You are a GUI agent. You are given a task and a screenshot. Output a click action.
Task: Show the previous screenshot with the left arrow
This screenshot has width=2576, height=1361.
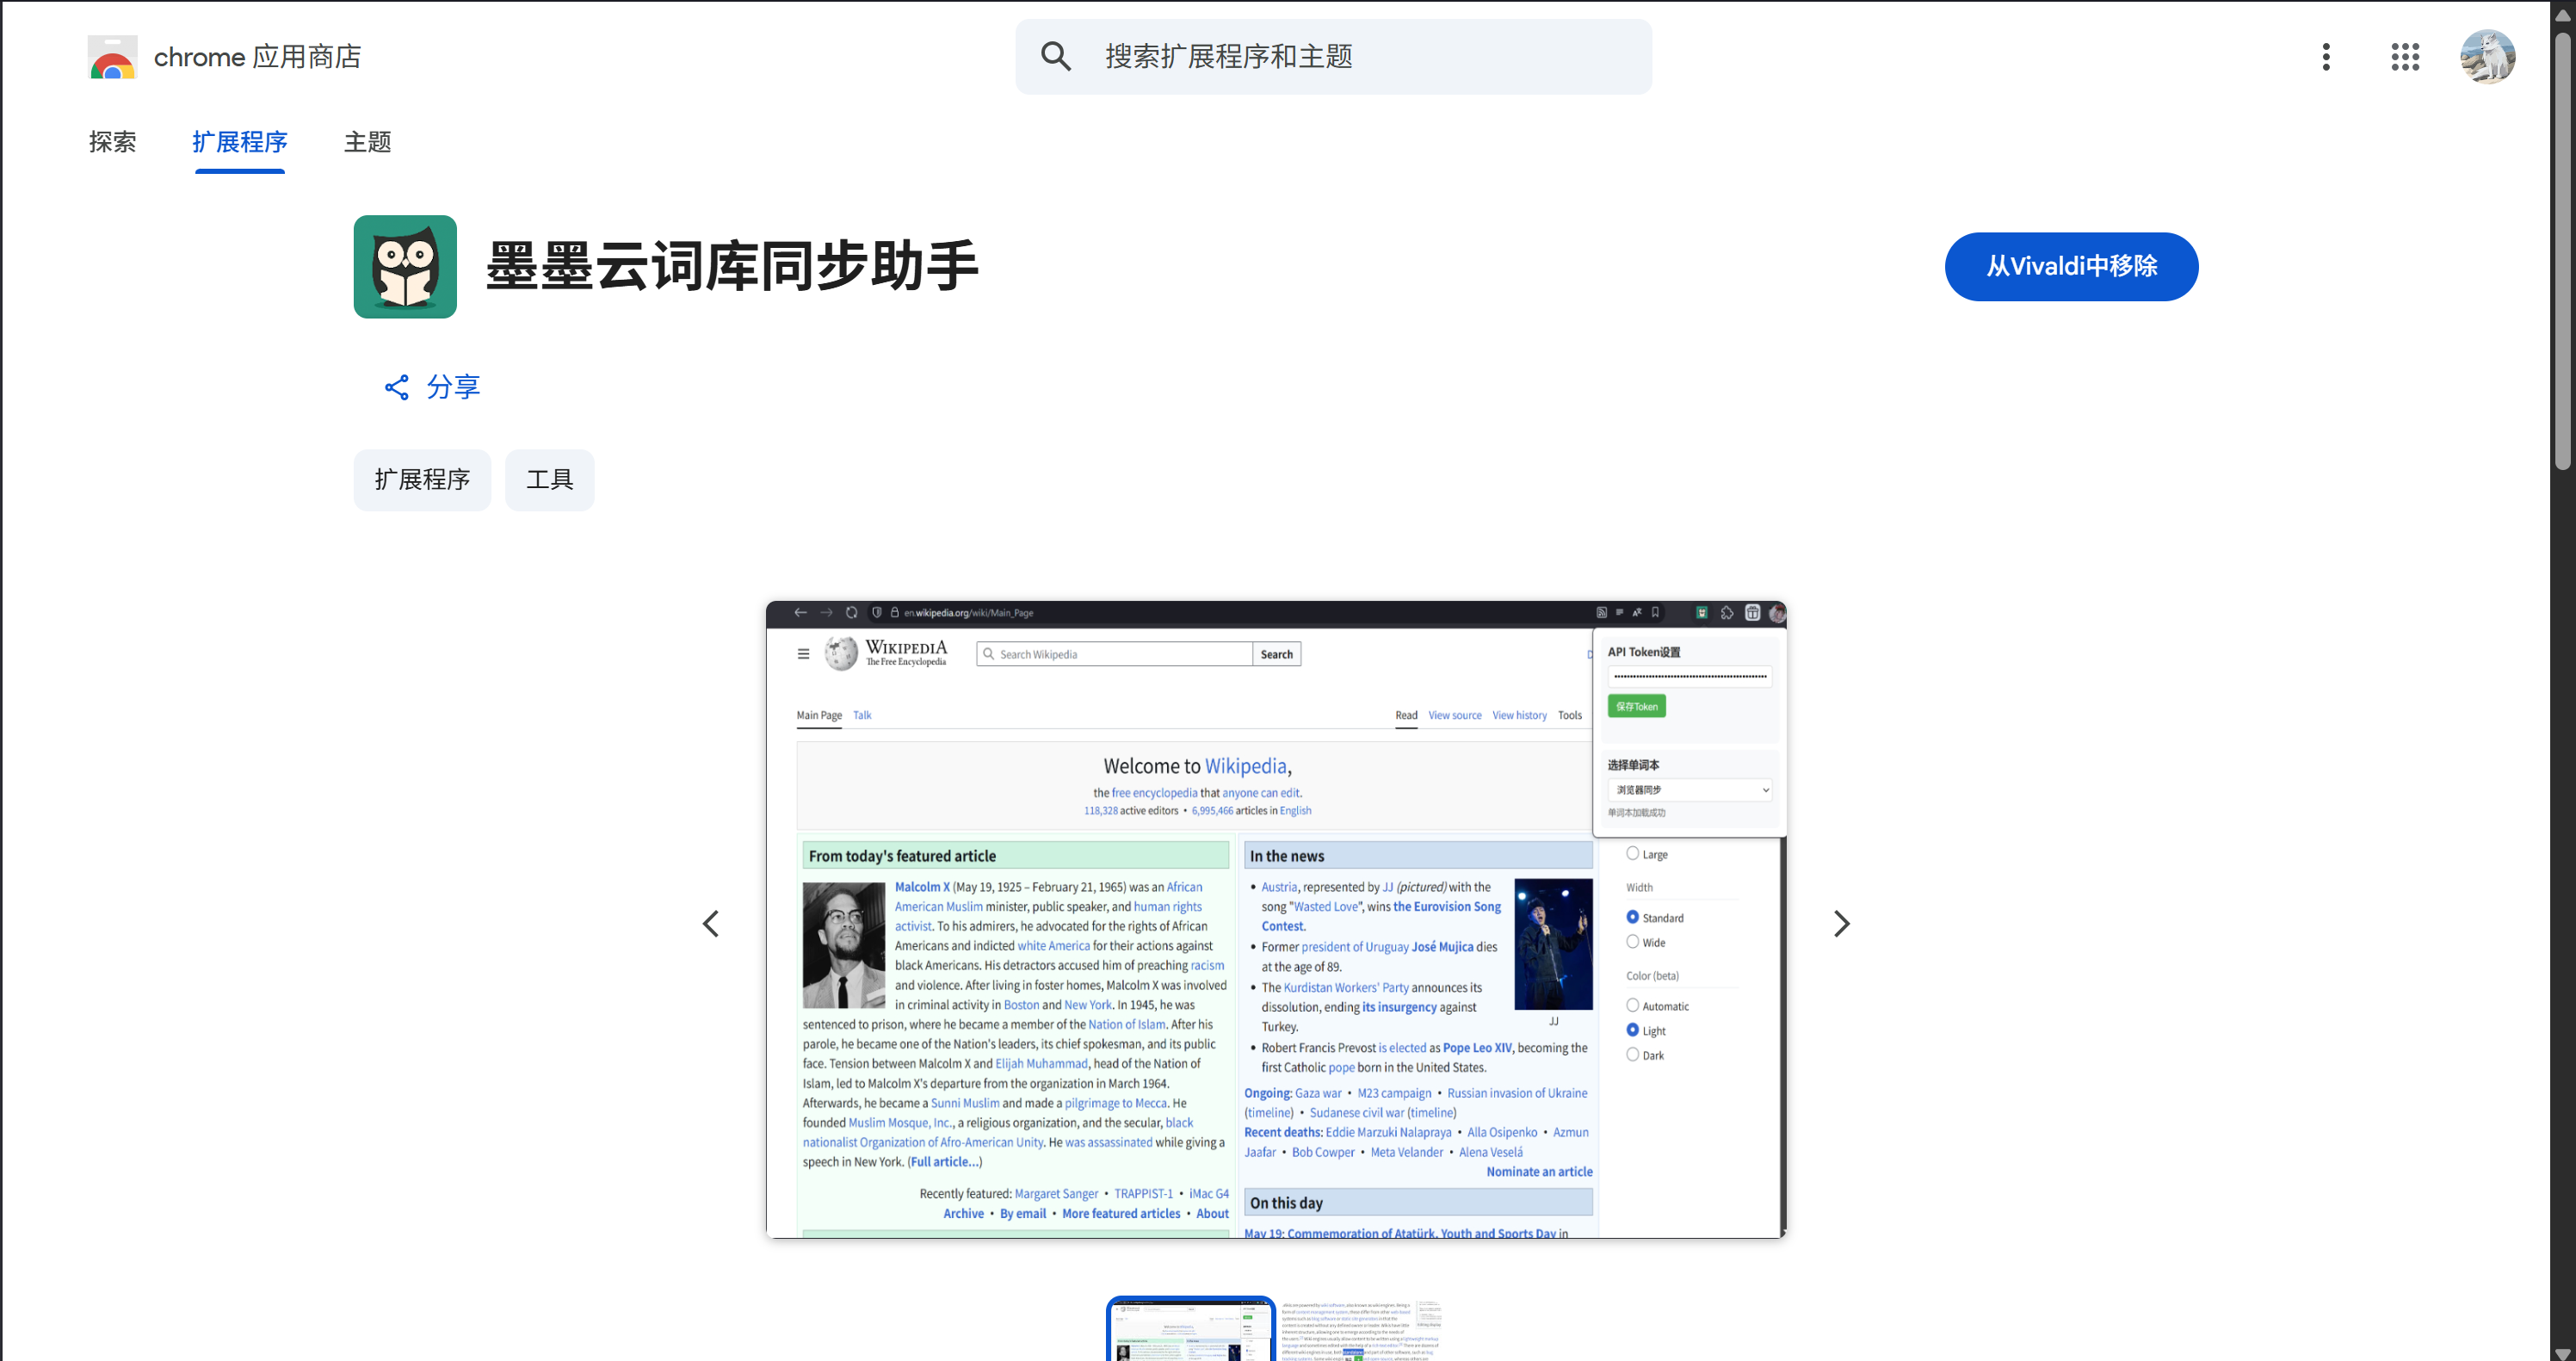711,923
